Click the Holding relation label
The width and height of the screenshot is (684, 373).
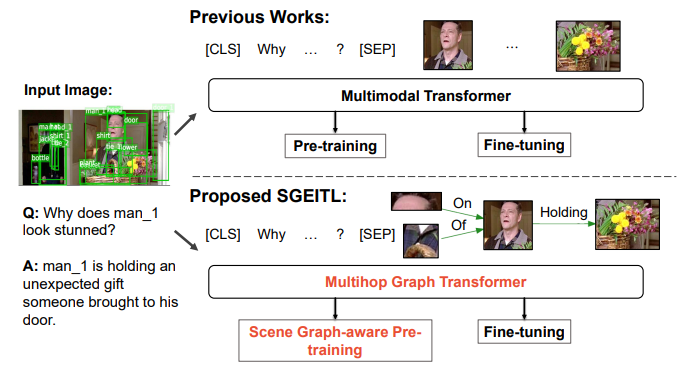click(564, 212)
